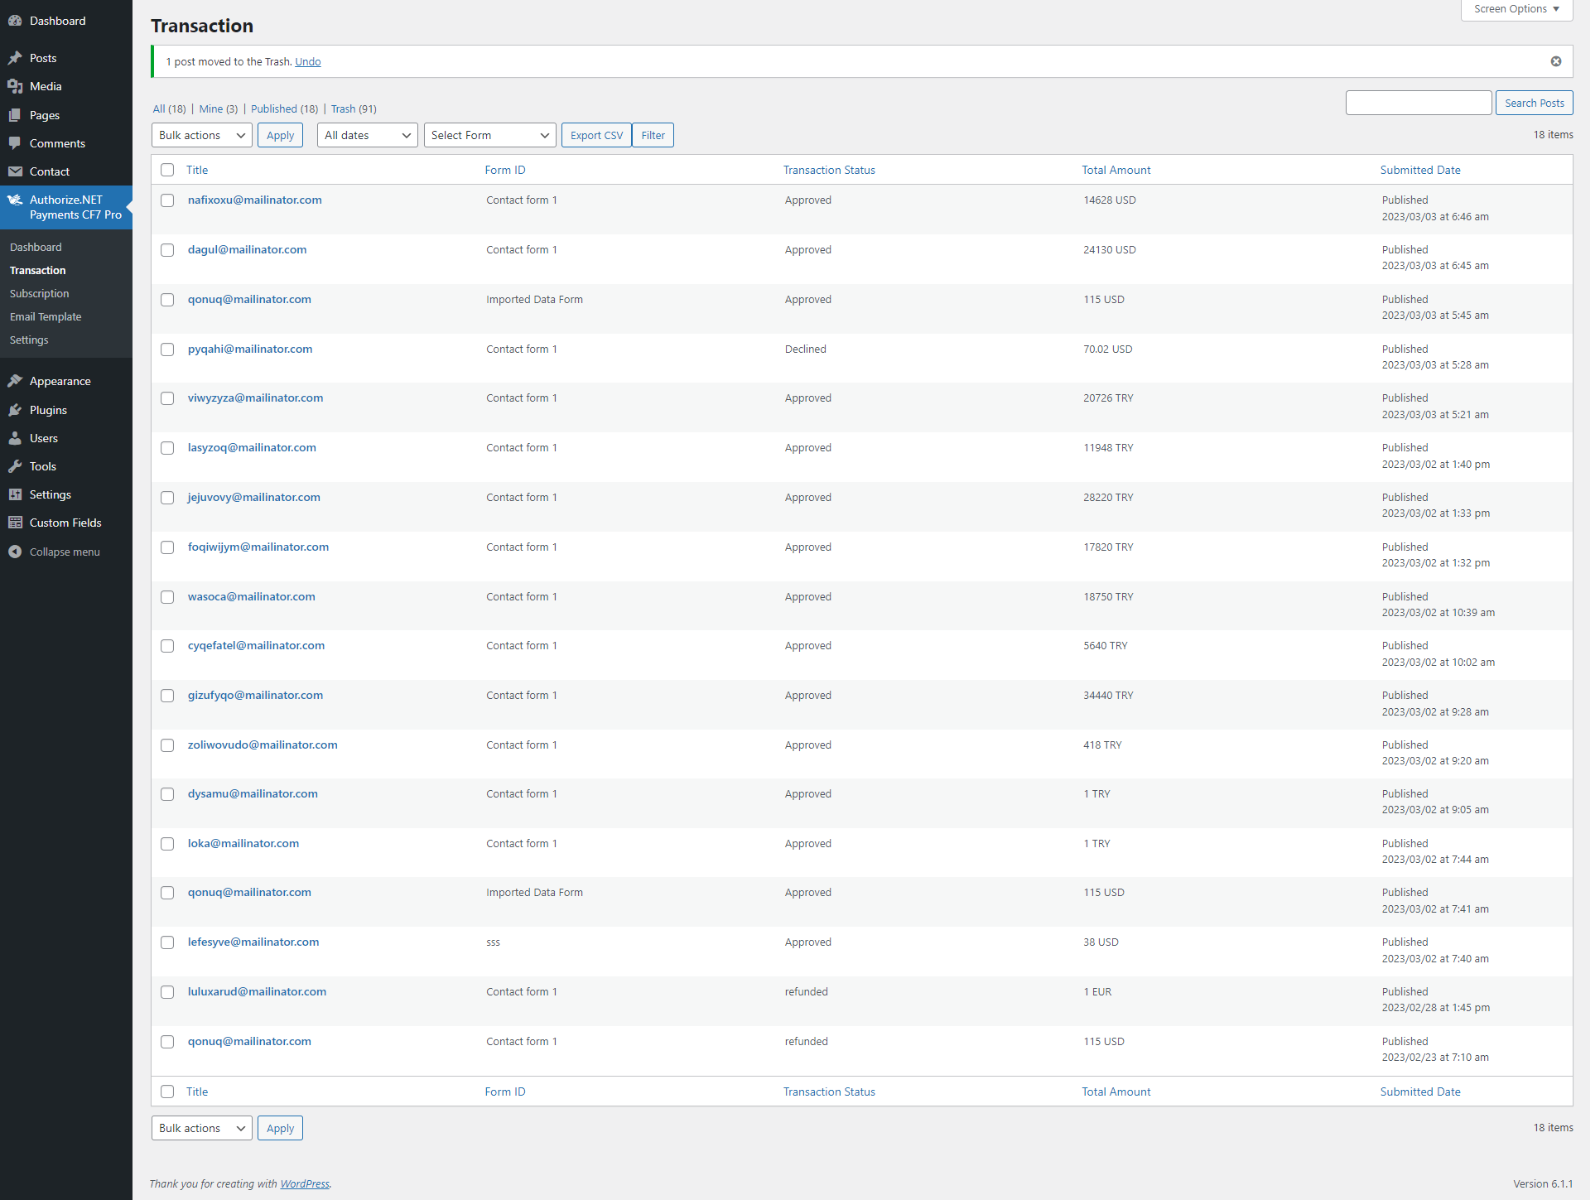The image size is (1590, 1200).
Task: Click the Posts pushpin icon
Action: click(15, 58)
